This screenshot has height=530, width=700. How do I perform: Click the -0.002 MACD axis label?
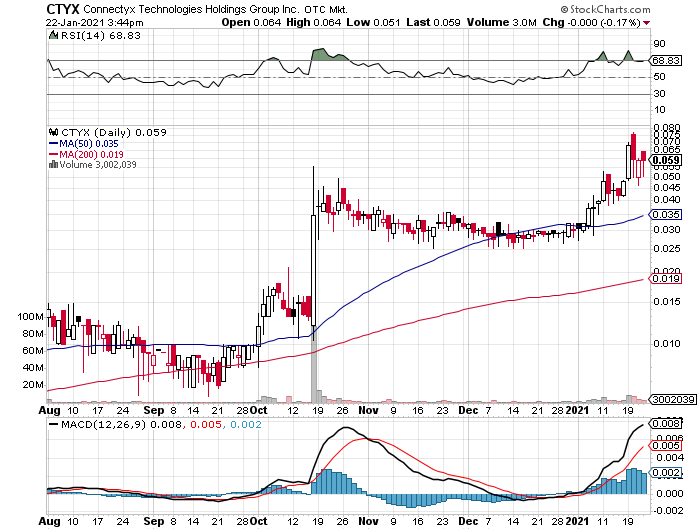[669, 510]
